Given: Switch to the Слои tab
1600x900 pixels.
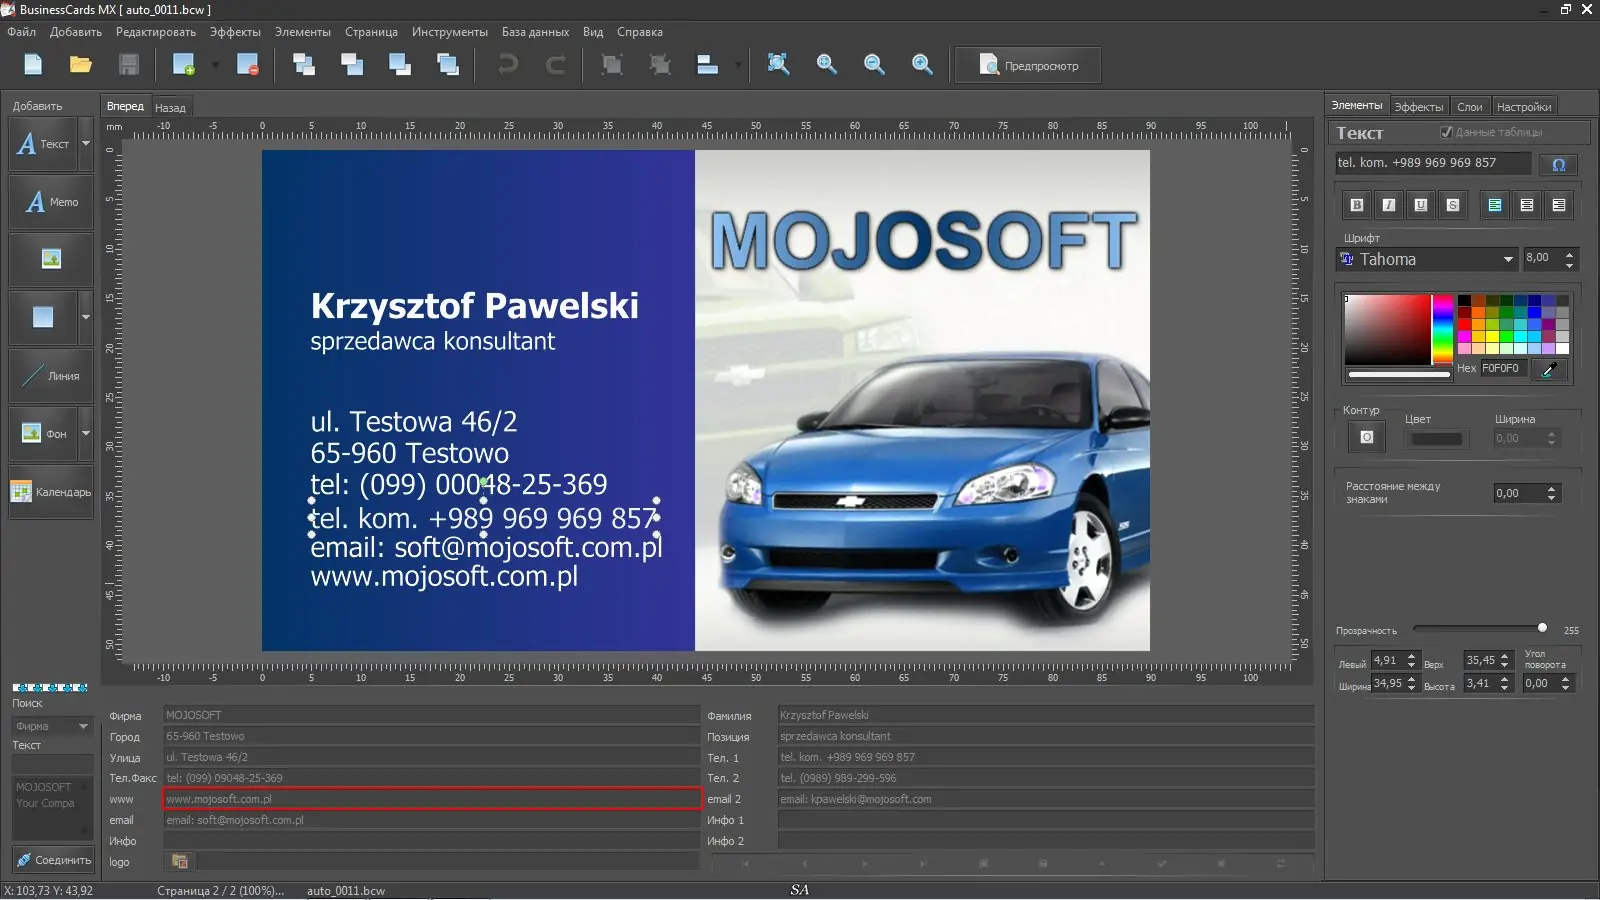Looking at the screenshot, I should click(x=1469, y=107).
